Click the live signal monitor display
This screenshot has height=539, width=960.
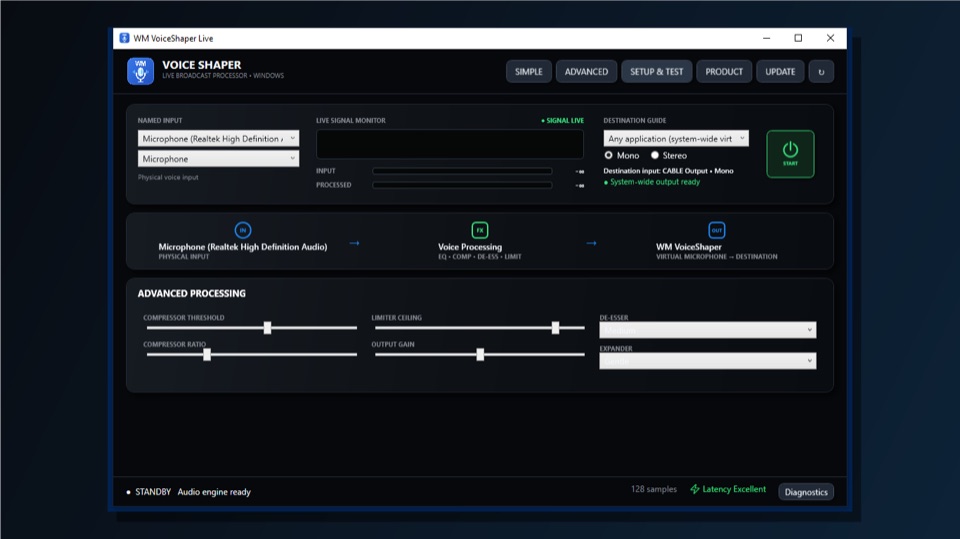[449, 144]
